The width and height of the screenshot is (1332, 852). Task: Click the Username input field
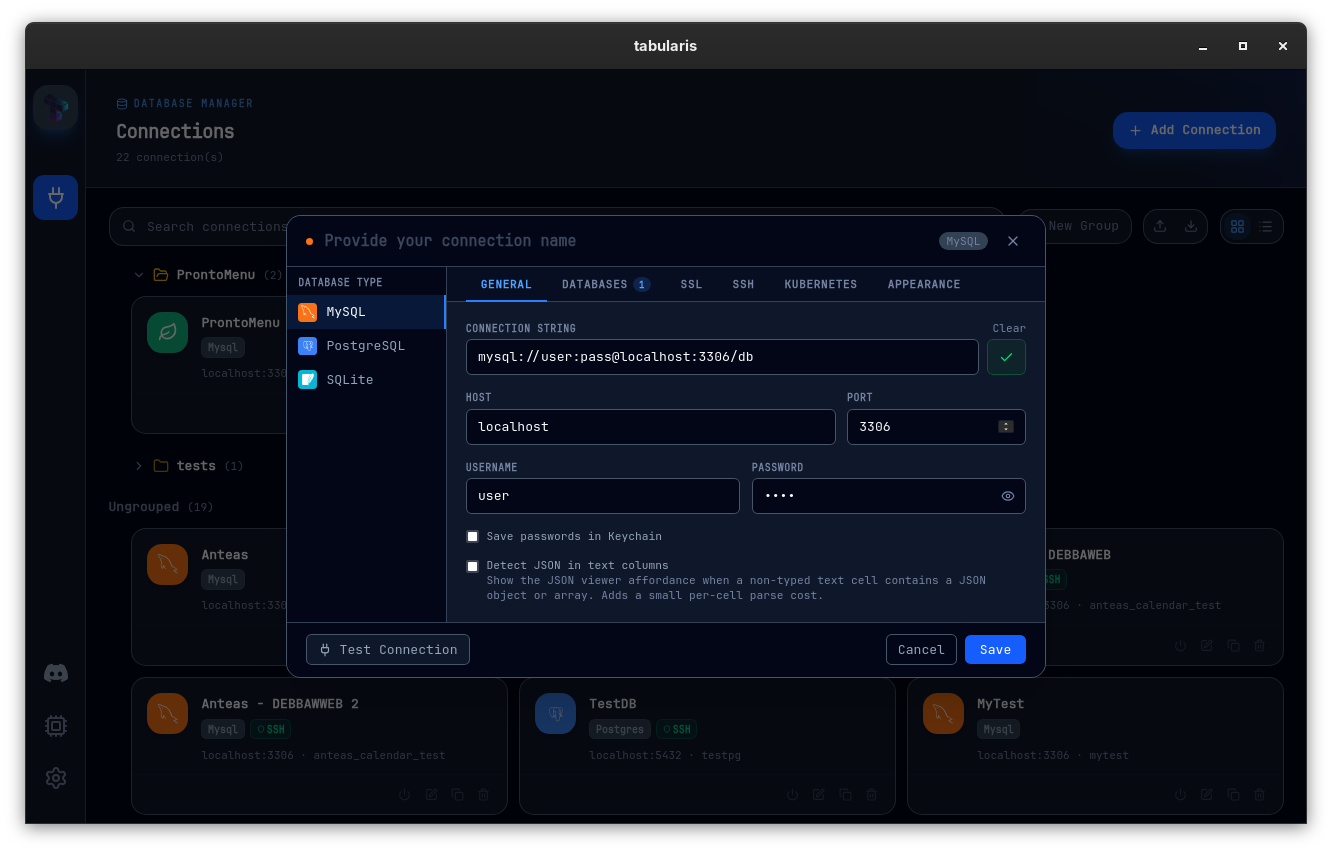pos(603,496)
